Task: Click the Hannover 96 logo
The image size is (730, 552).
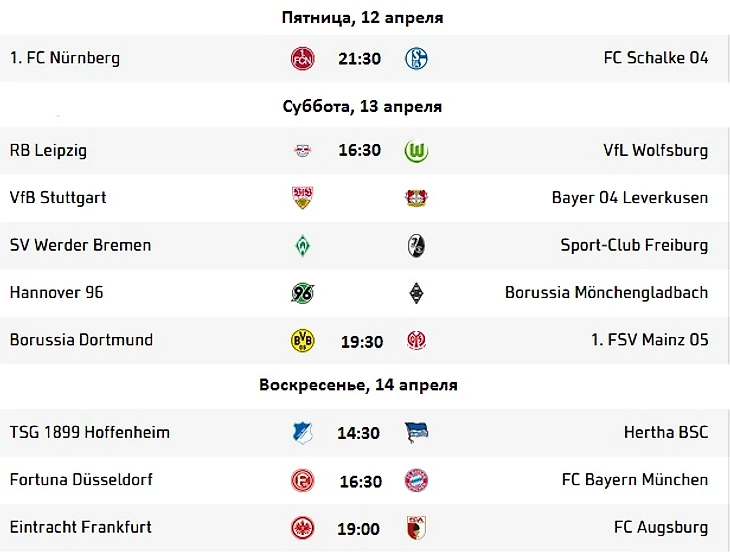Action: point(302,293)
